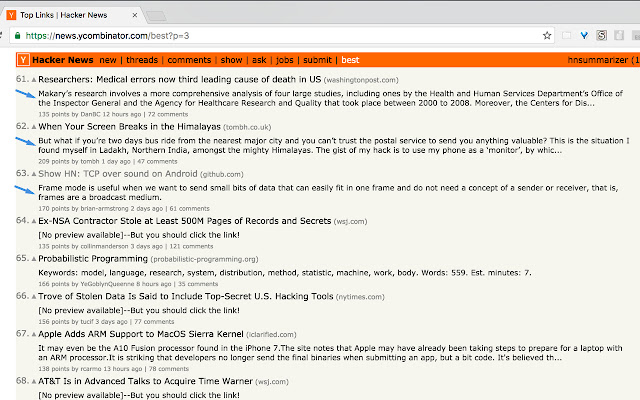The width and height of the screenshot is (640, 400).
Task: Open the jobs link in header
Action: (x=284, y=60)
